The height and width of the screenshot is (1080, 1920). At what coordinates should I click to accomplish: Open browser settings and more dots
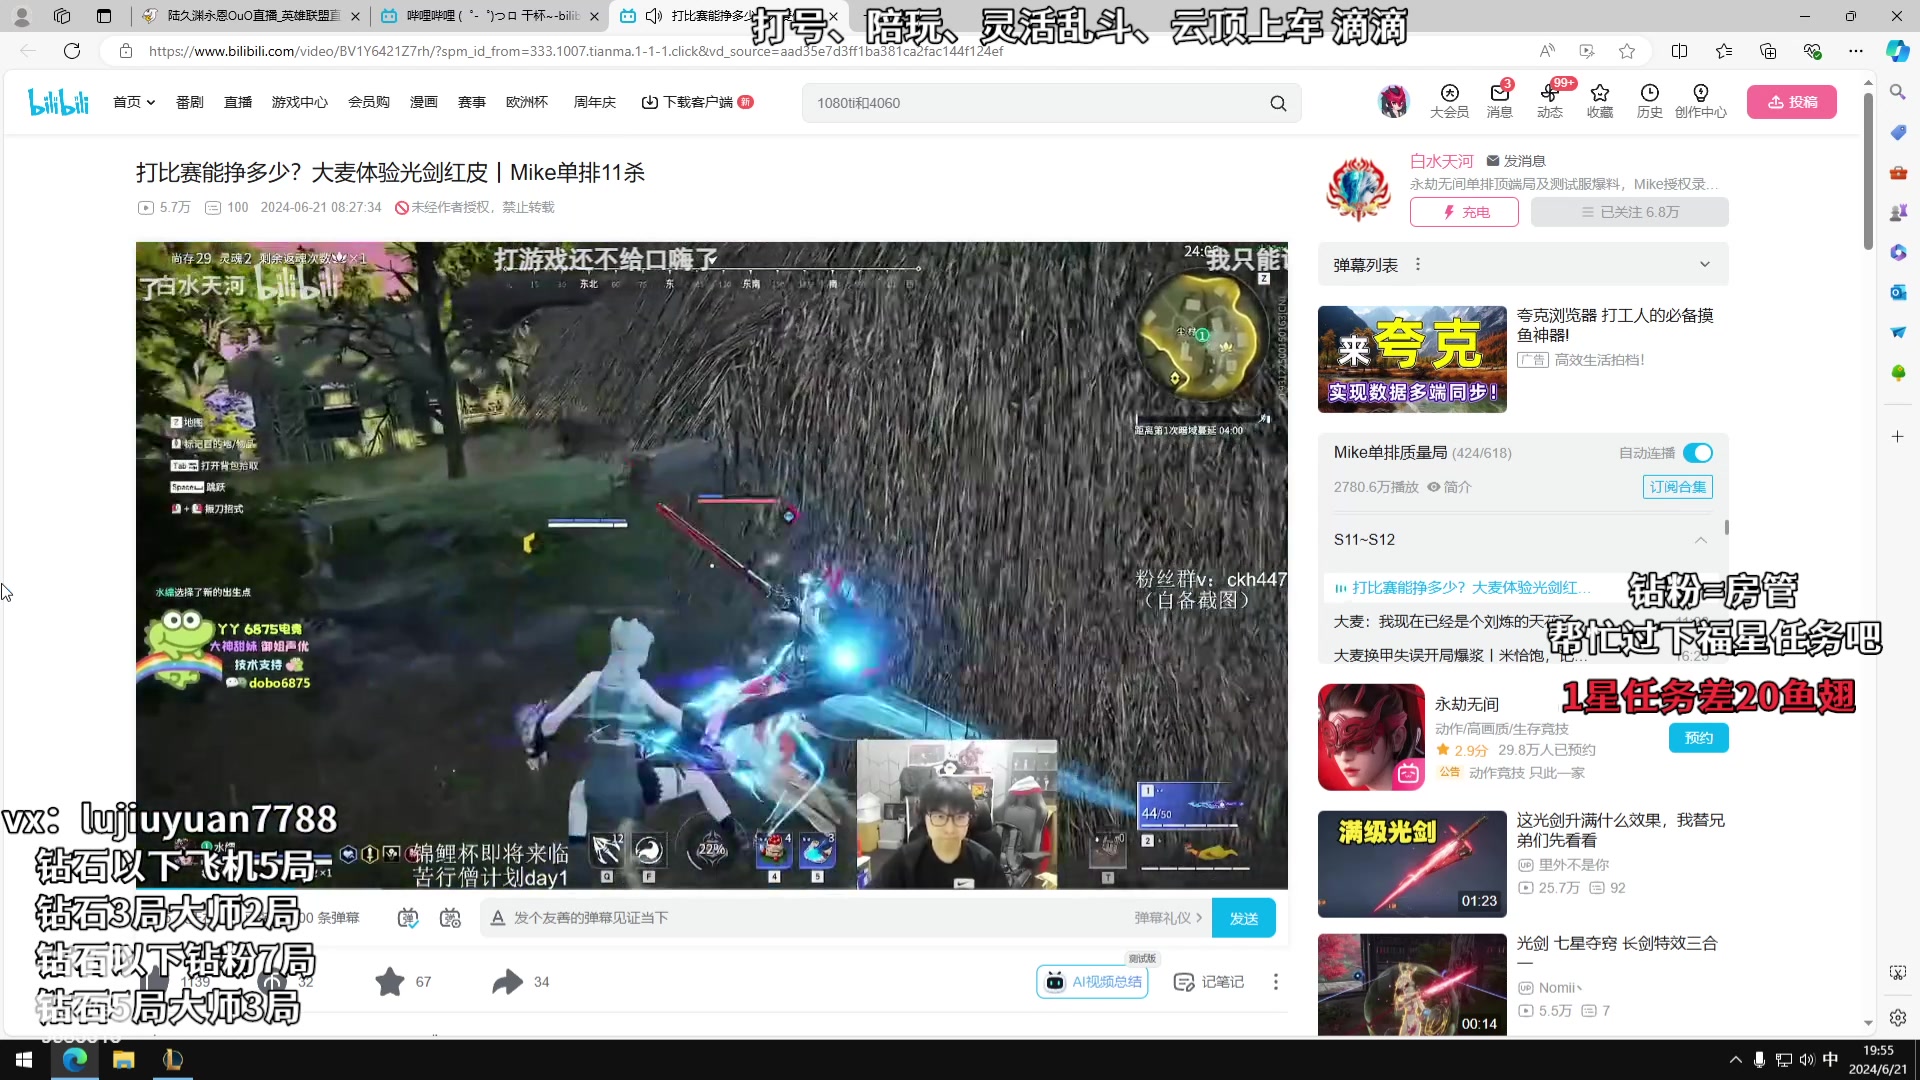pyautogui.click(x=1856, y=51)
